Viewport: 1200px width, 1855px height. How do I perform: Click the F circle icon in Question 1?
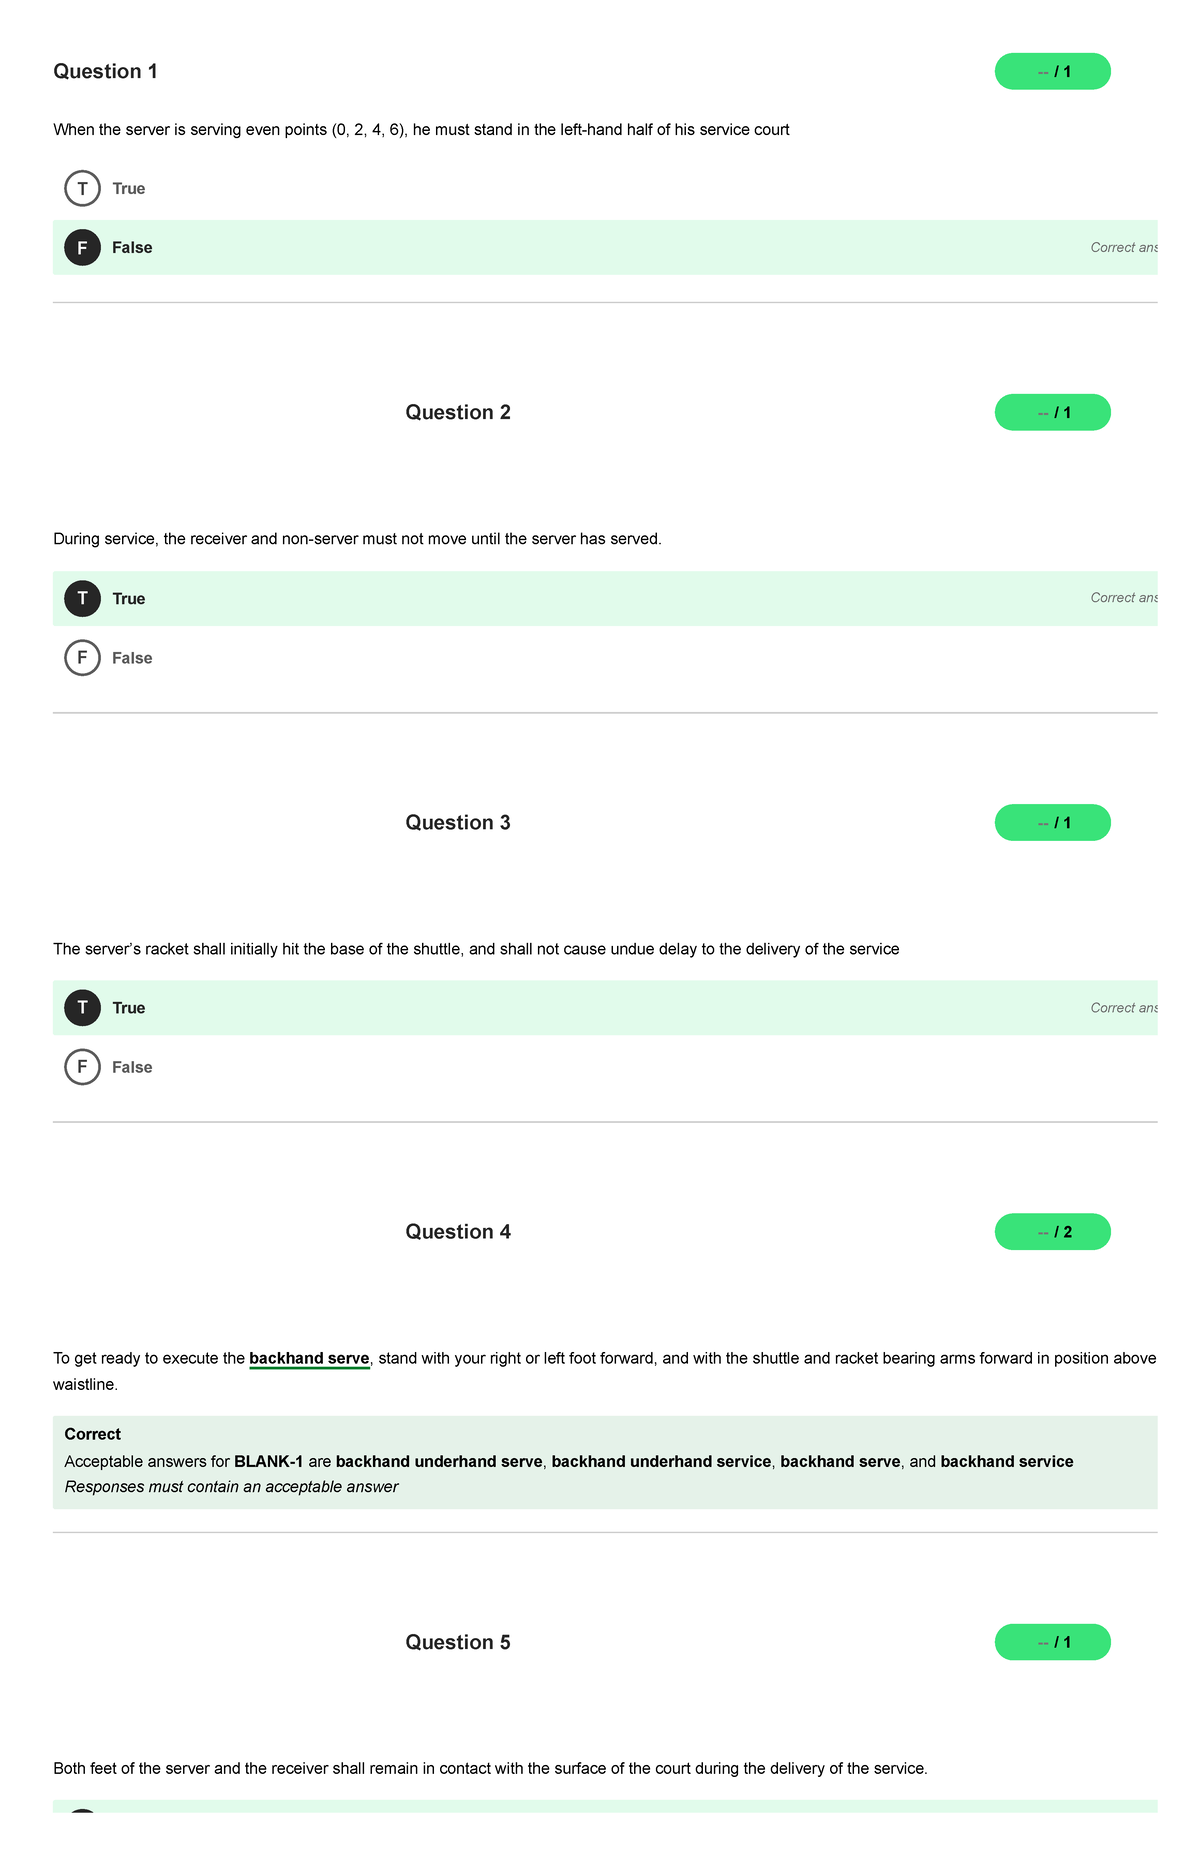(82, 247)
